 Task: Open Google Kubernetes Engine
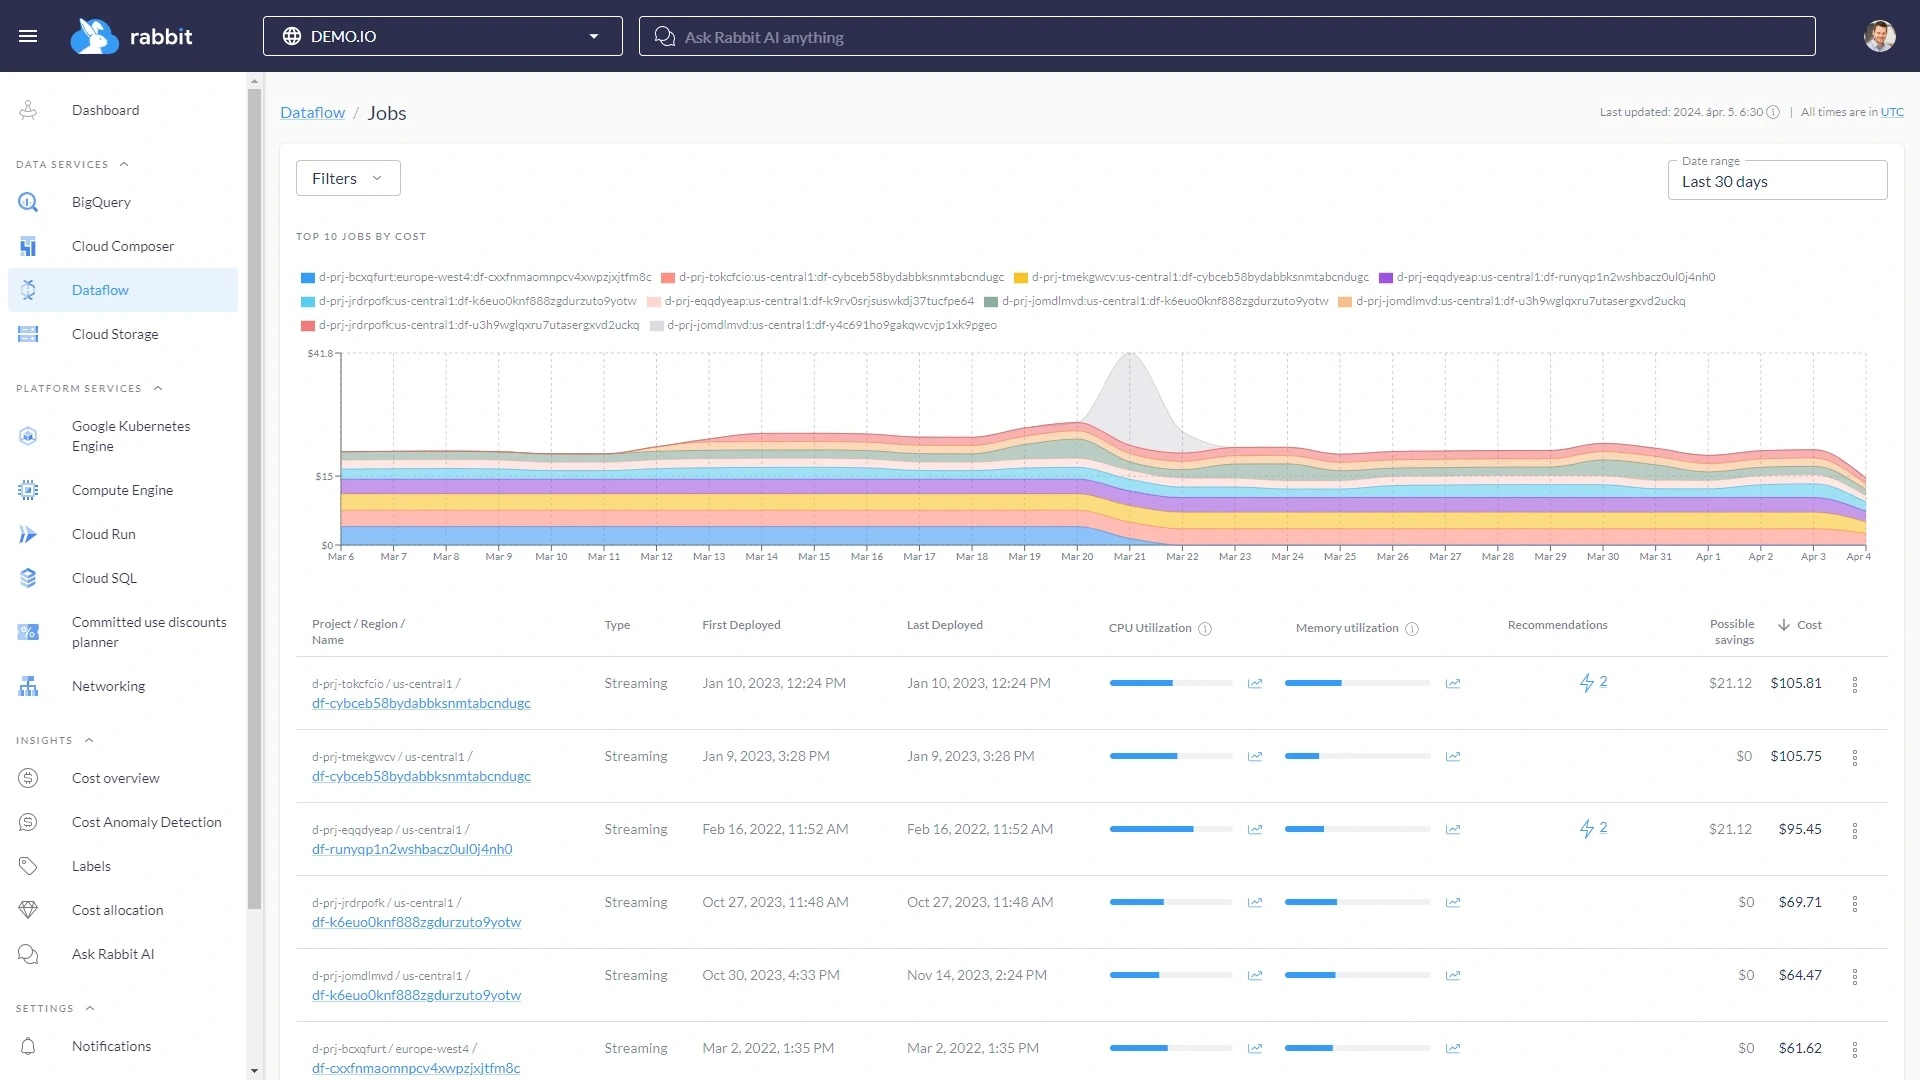(x=130, y=436)
